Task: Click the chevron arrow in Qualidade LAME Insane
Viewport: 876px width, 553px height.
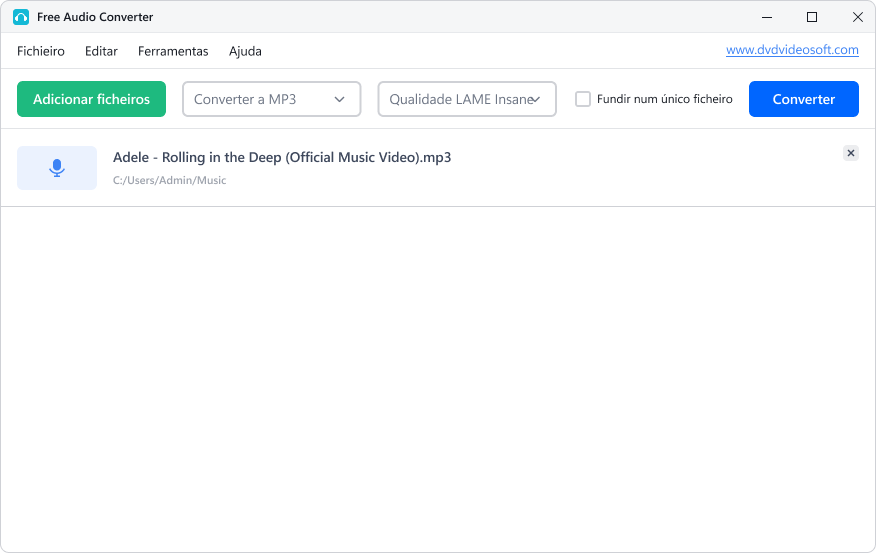Action: [536, 99]
